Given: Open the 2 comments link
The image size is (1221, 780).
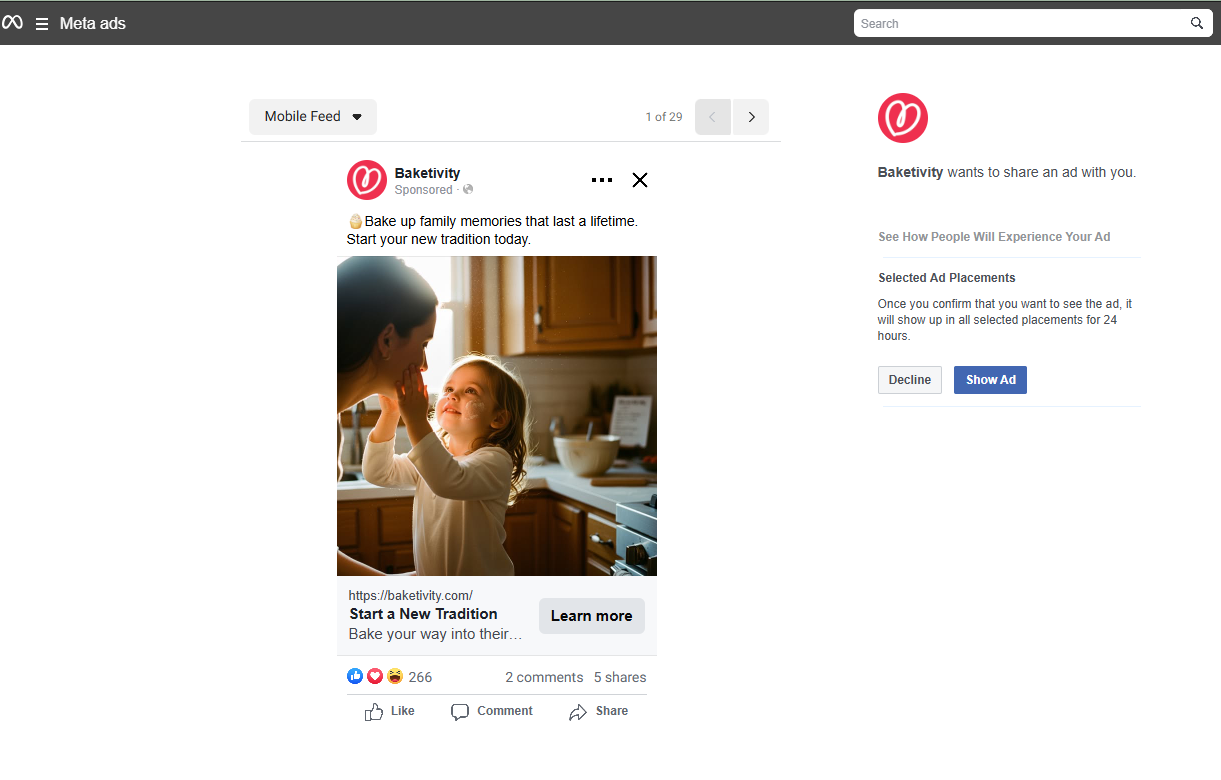Looking at the screenshot, I should point(544,677).
